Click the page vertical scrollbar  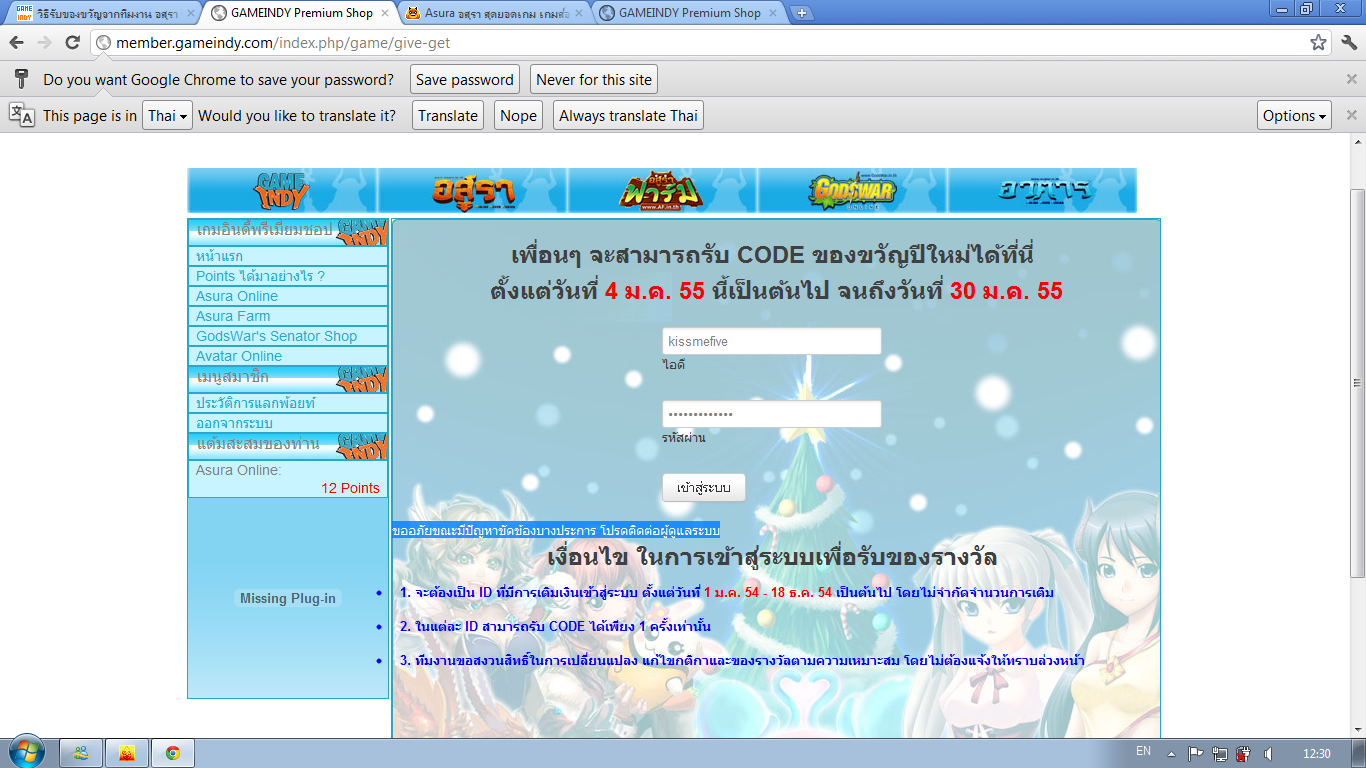[x=1356, y=380]
